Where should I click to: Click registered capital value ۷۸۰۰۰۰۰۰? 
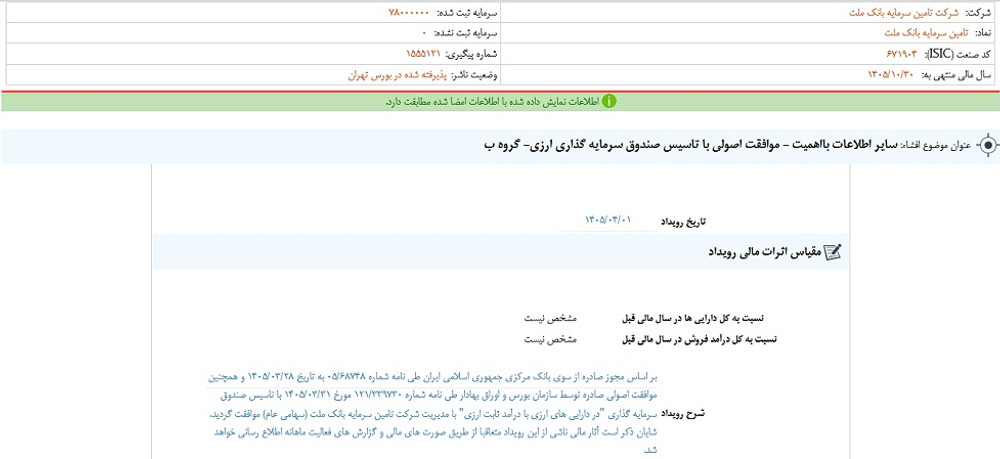pos(408,13)
